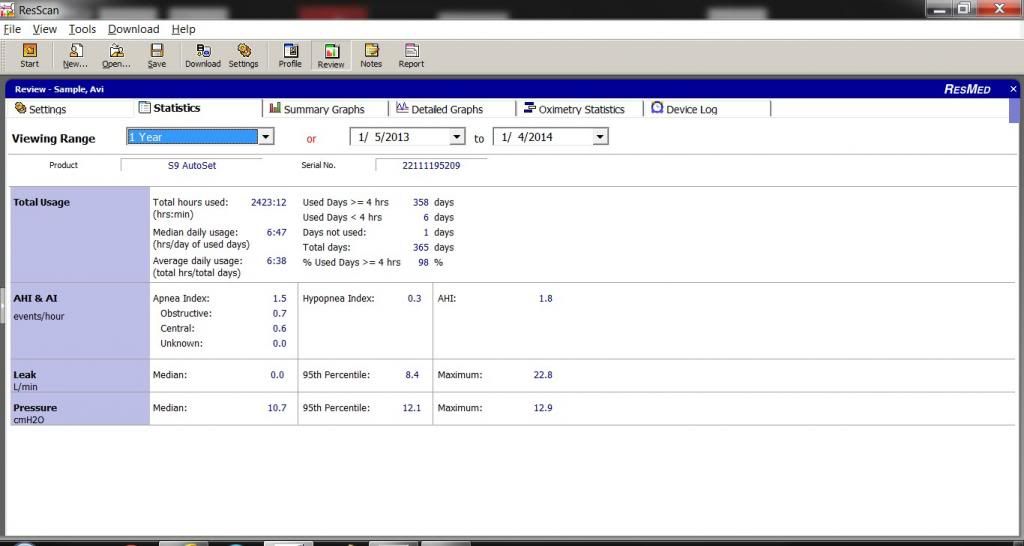Open the Notes toolbar icon
This screenshot has width=1024, height=546.
(x=371, y=55)
